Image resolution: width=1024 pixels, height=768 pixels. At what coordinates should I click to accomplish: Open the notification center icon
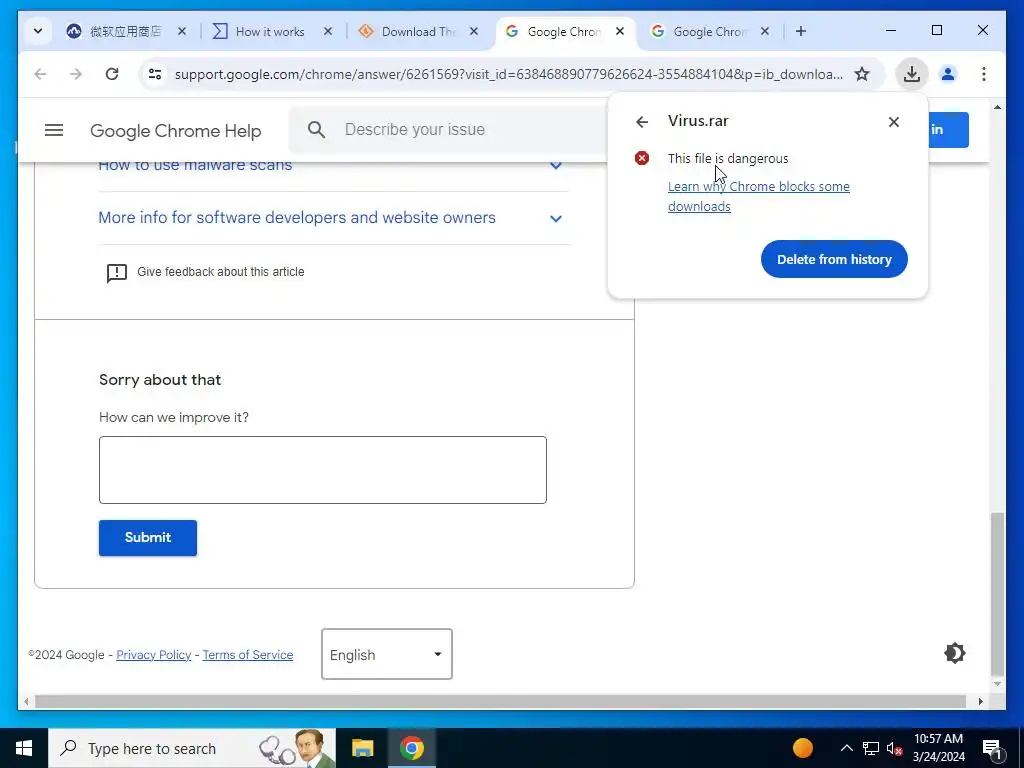(x=992, y=749)
